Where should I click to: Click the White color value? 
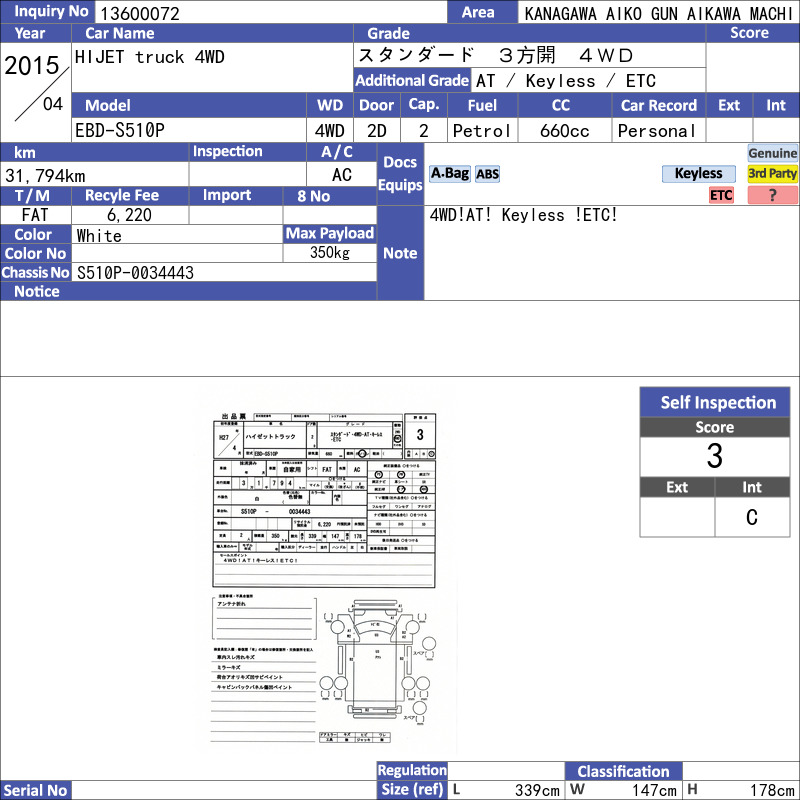[x=99, y=236]
